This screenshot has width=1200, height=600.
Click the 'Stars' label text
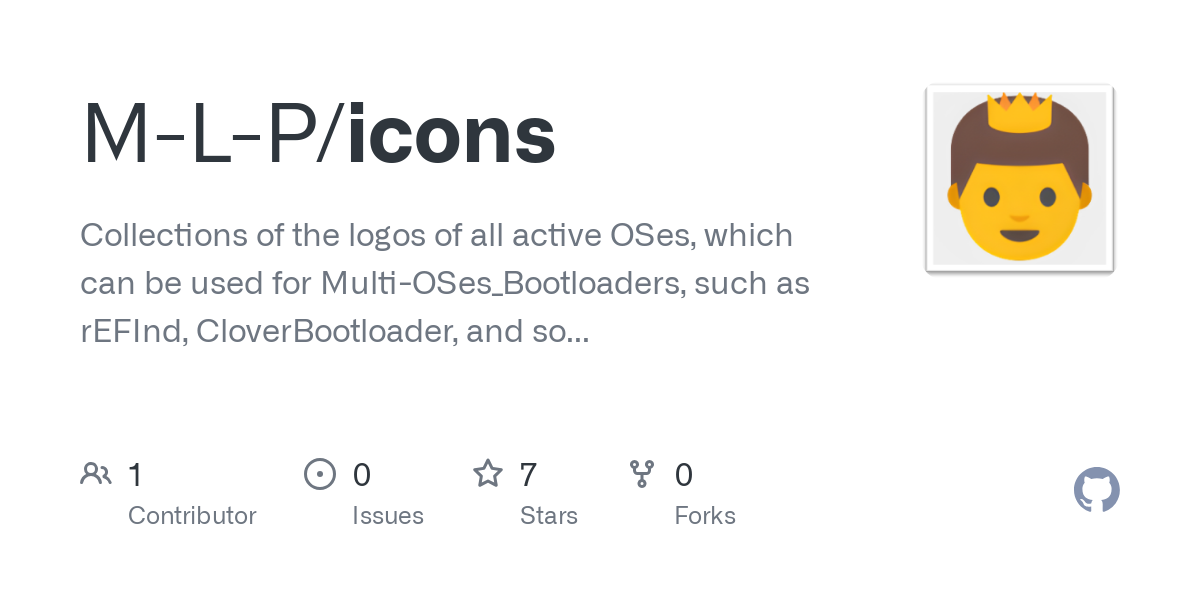tap(549, 516)
